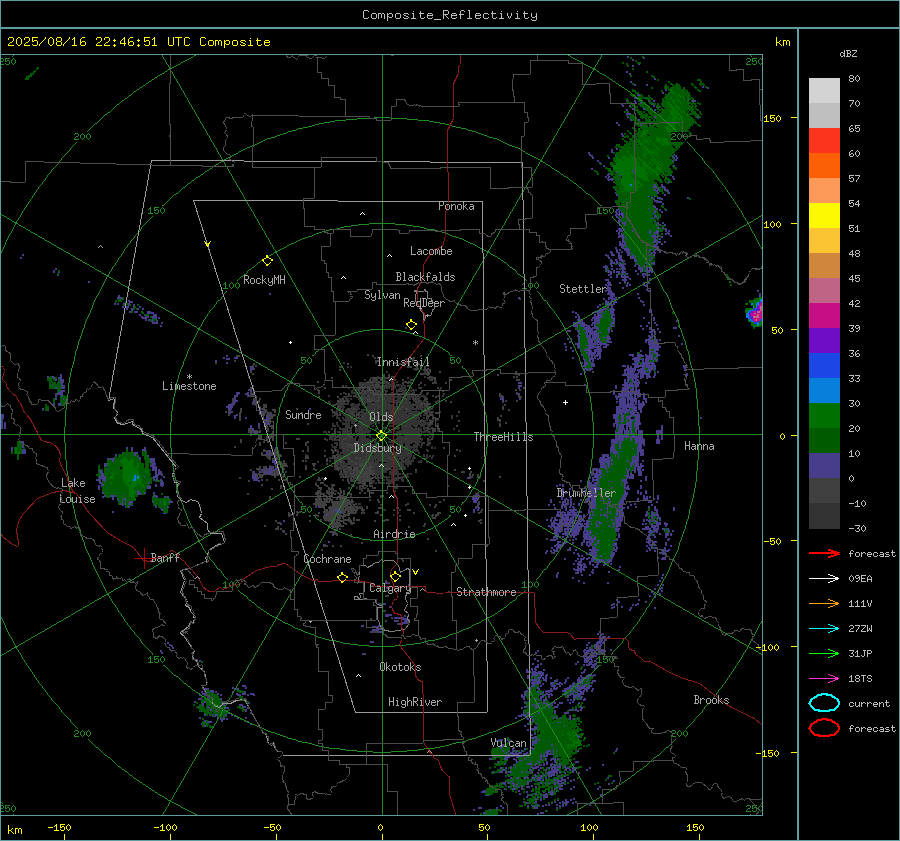Pick the red 60-65 dBZ color swatch

click(824, 141)
